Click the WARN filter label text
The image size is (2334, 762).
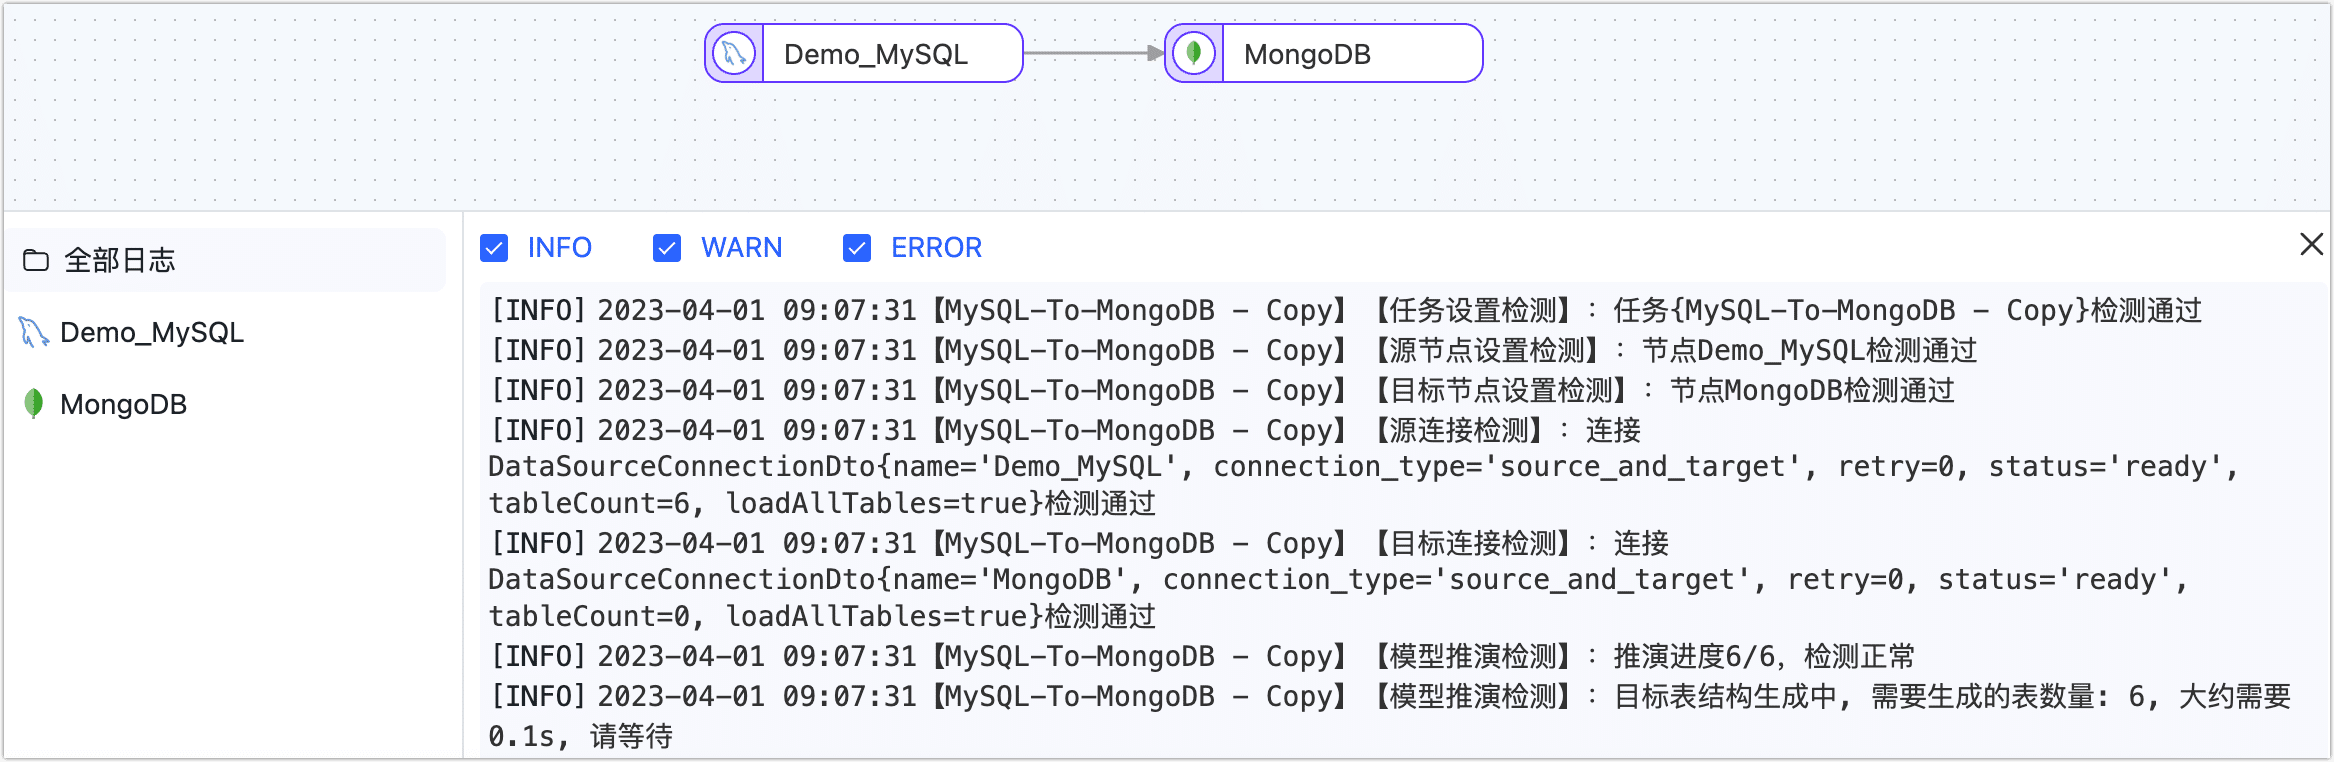[741, 248]
